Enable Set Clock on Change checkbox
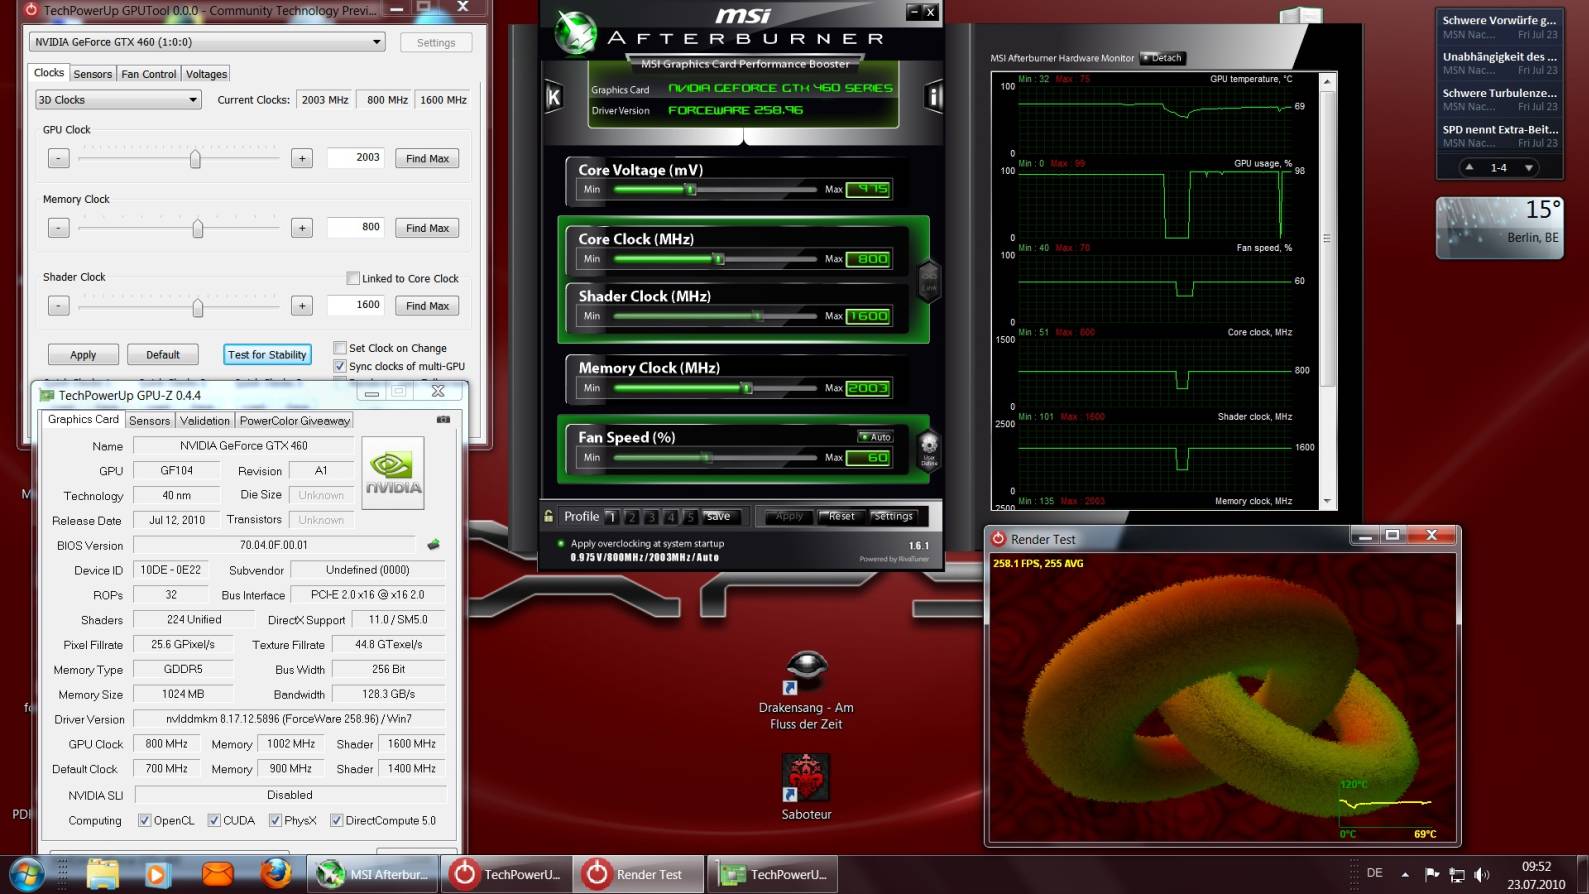Image resolution: width=1589 pixels, height=894 pixels. [340, 348]
